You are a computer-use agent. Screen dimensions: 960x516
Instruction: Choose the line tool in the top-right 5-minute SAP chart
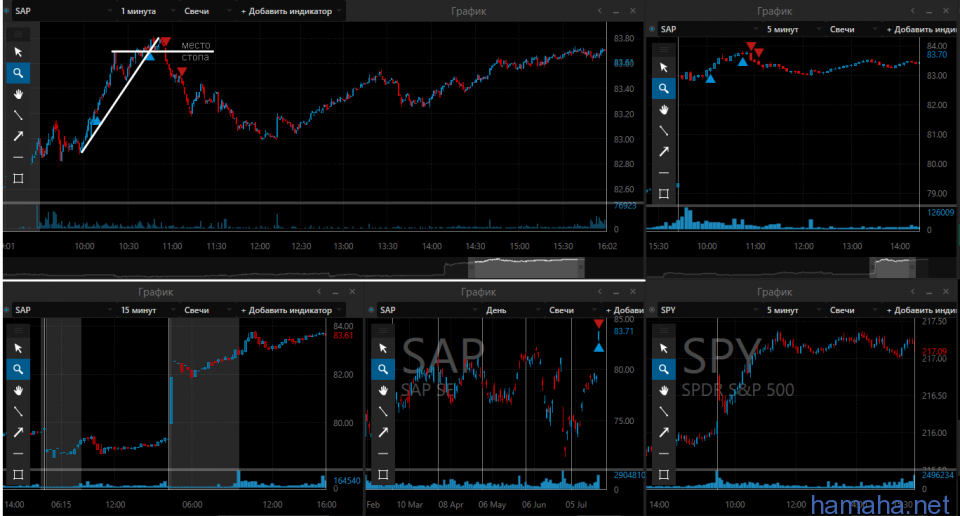click(664, 130)
